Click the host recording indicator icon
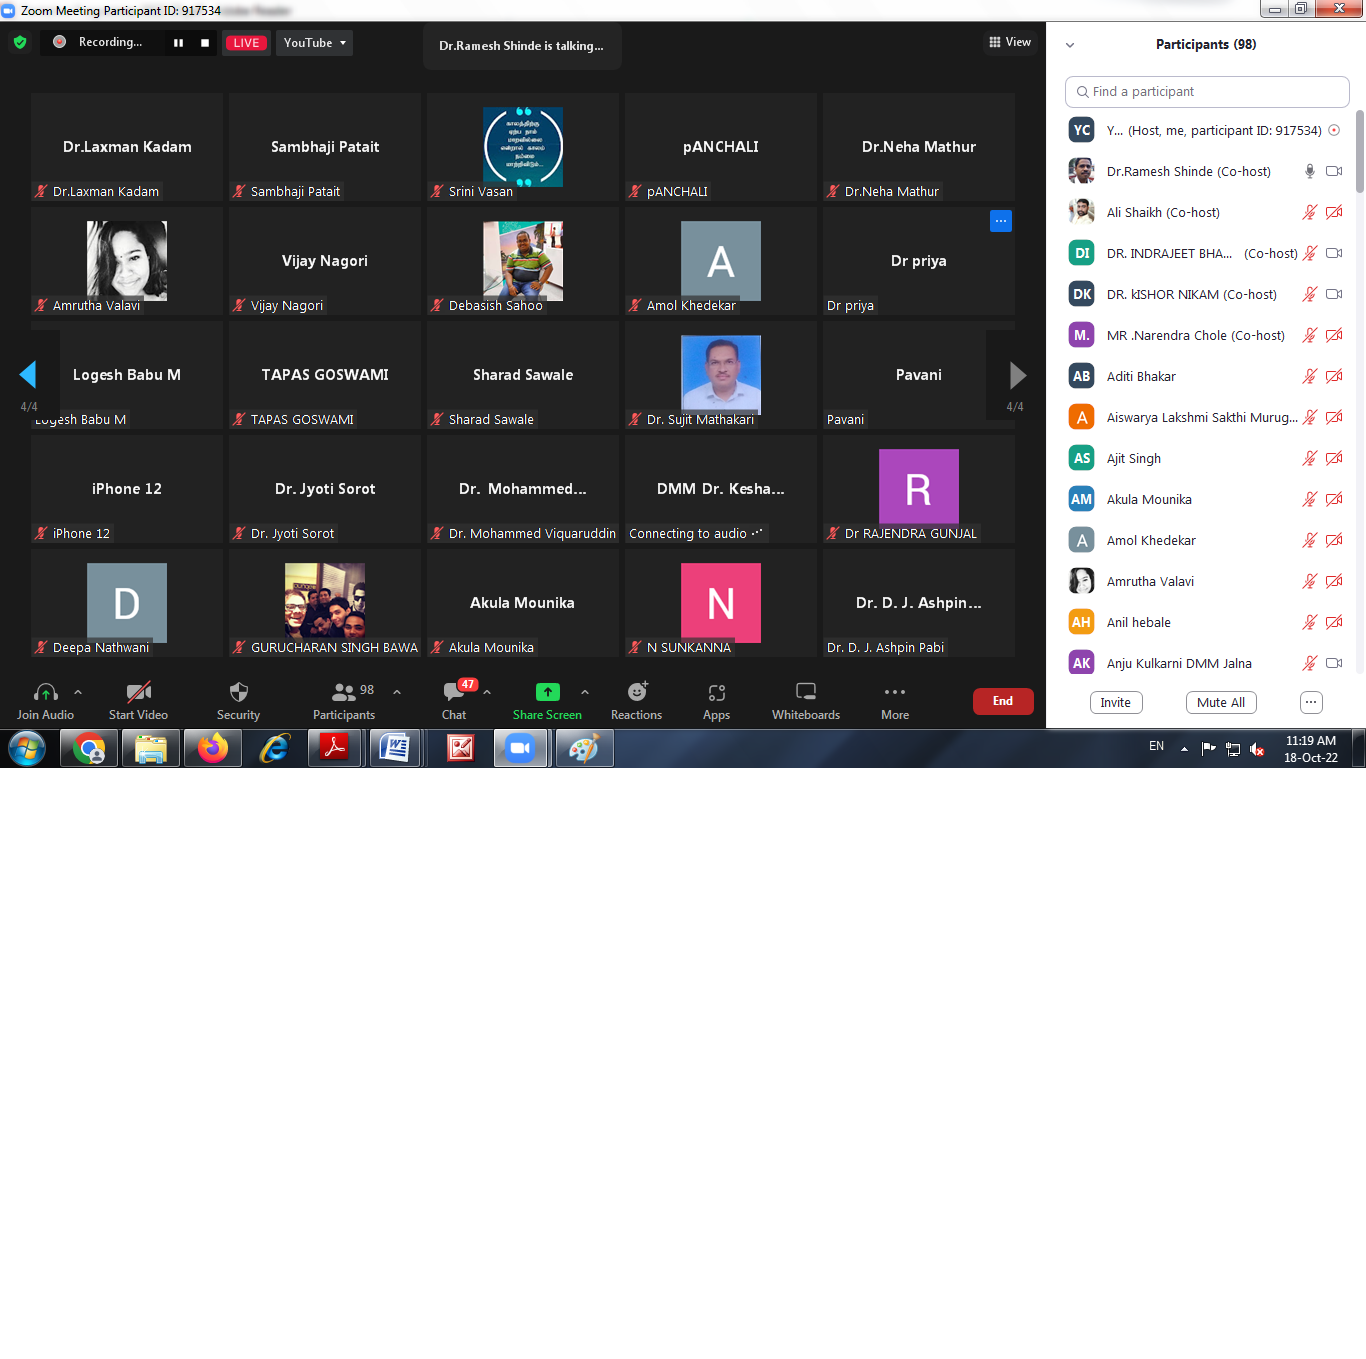The image size is (1366, 1359). (1334, 130)
